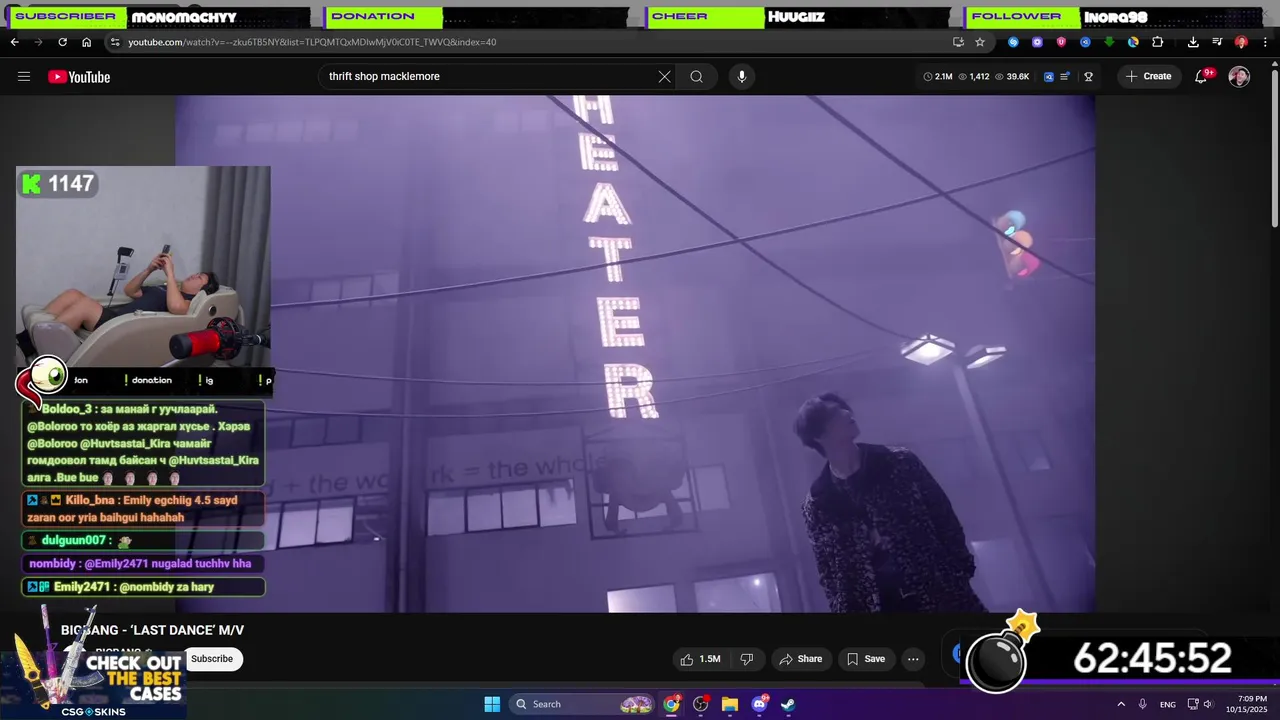Screen dimensions: 1280x720
Task: Share the LAST DANCE video
Action: 800,659
